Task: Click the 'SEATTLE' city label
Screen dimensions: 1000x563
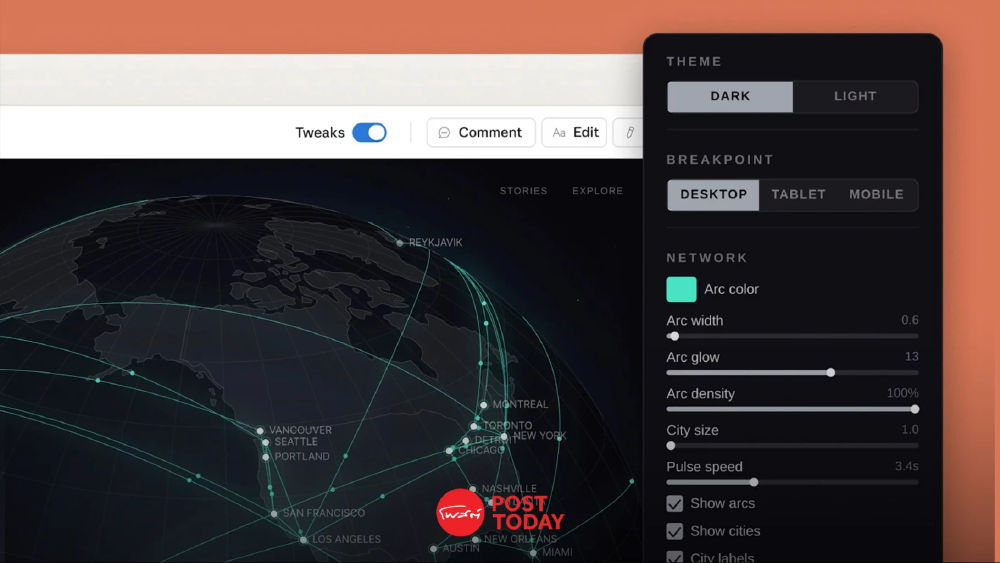Action: 296,442
